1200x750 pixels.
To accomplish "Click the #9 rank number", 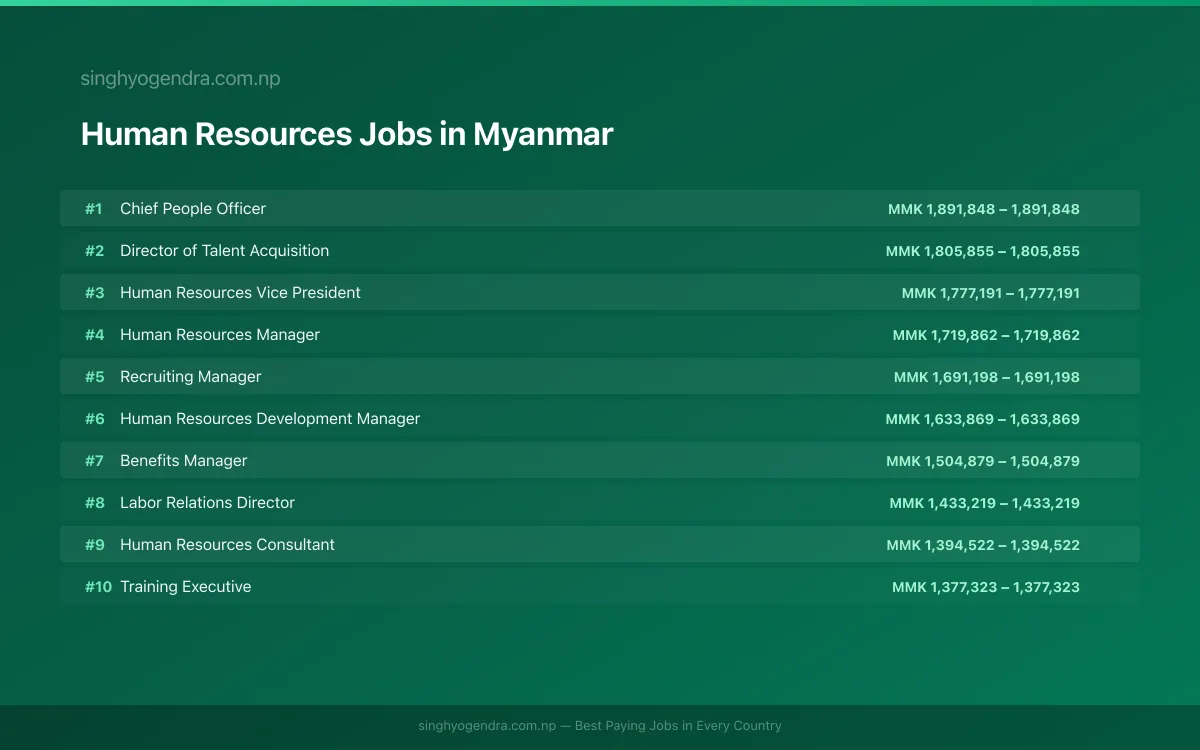I will 94,545.
